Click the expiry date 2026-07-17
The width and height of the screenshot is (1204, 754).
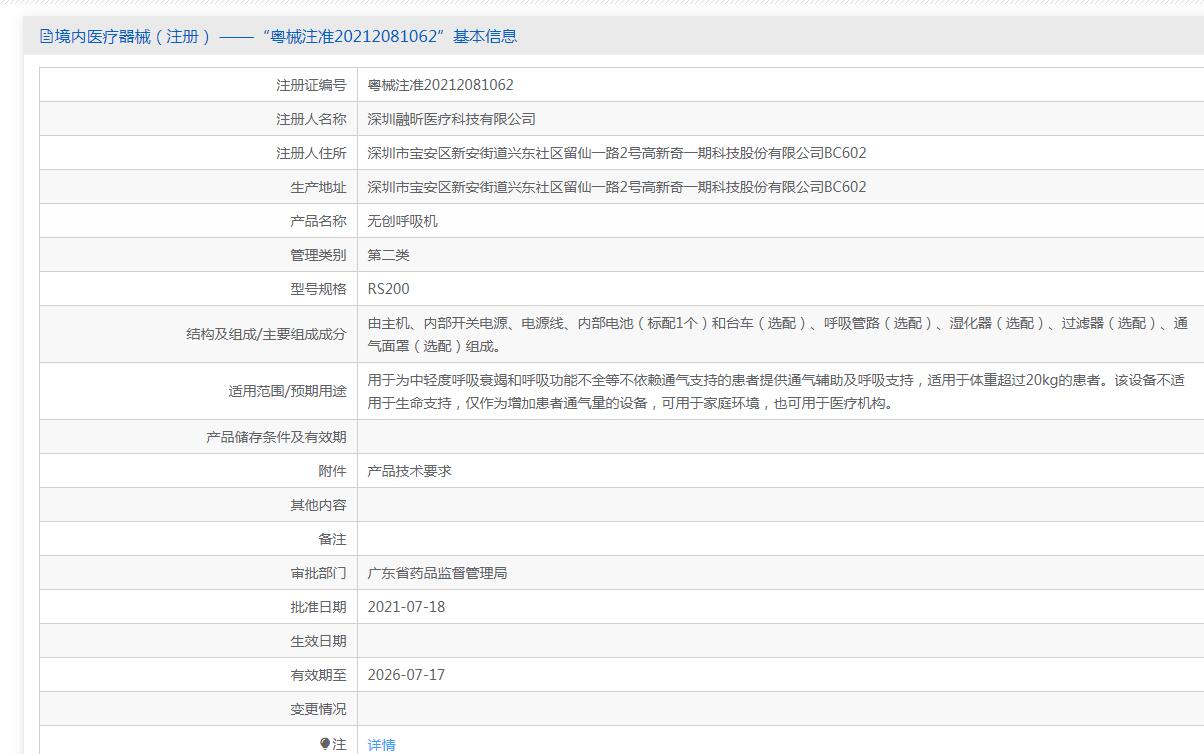click(406, 675)
